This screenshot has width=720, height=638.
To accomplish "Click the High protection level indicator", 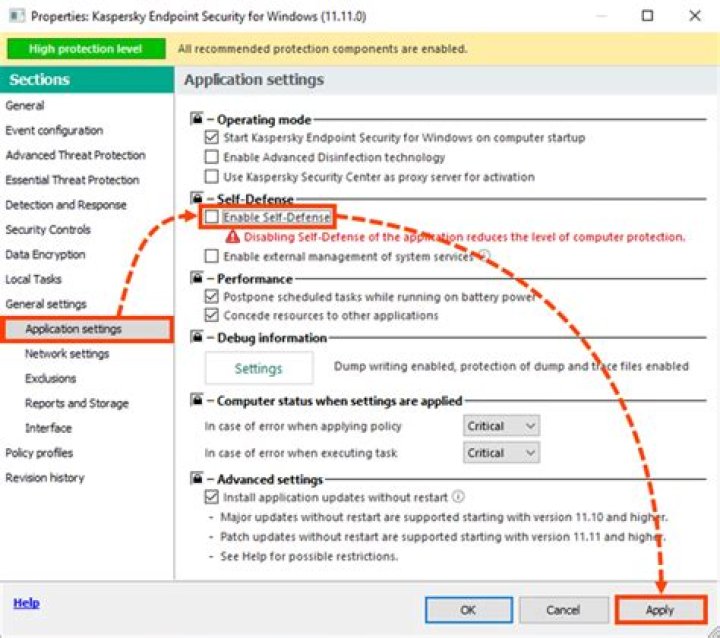I will [x=86, y=49].
